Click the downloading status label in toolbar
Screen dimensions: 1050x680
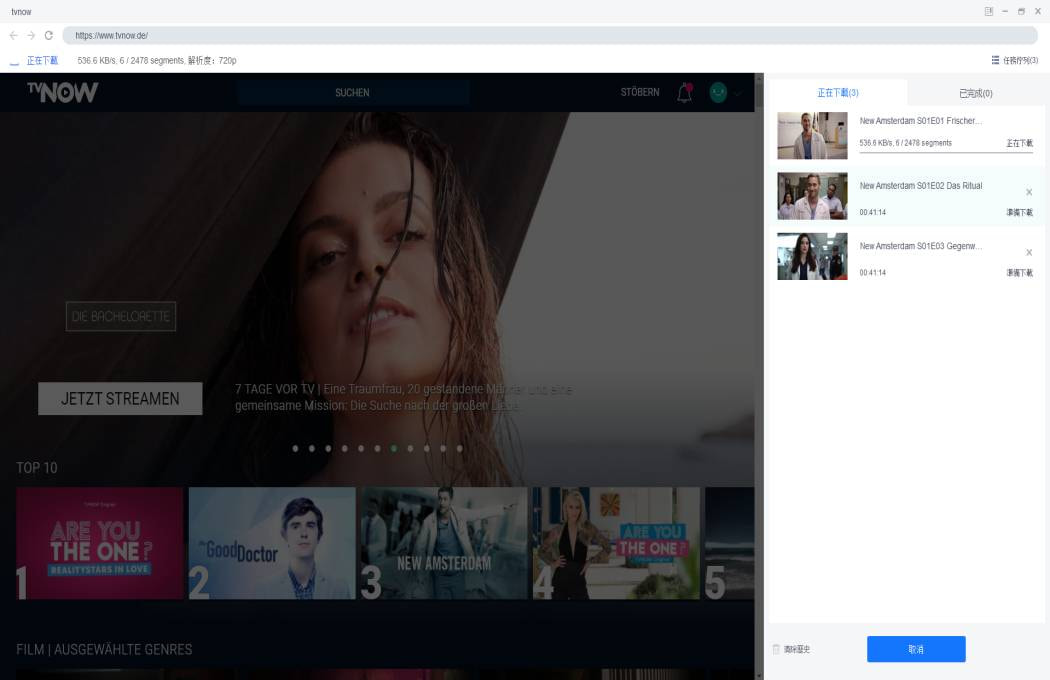coord(42,60)
